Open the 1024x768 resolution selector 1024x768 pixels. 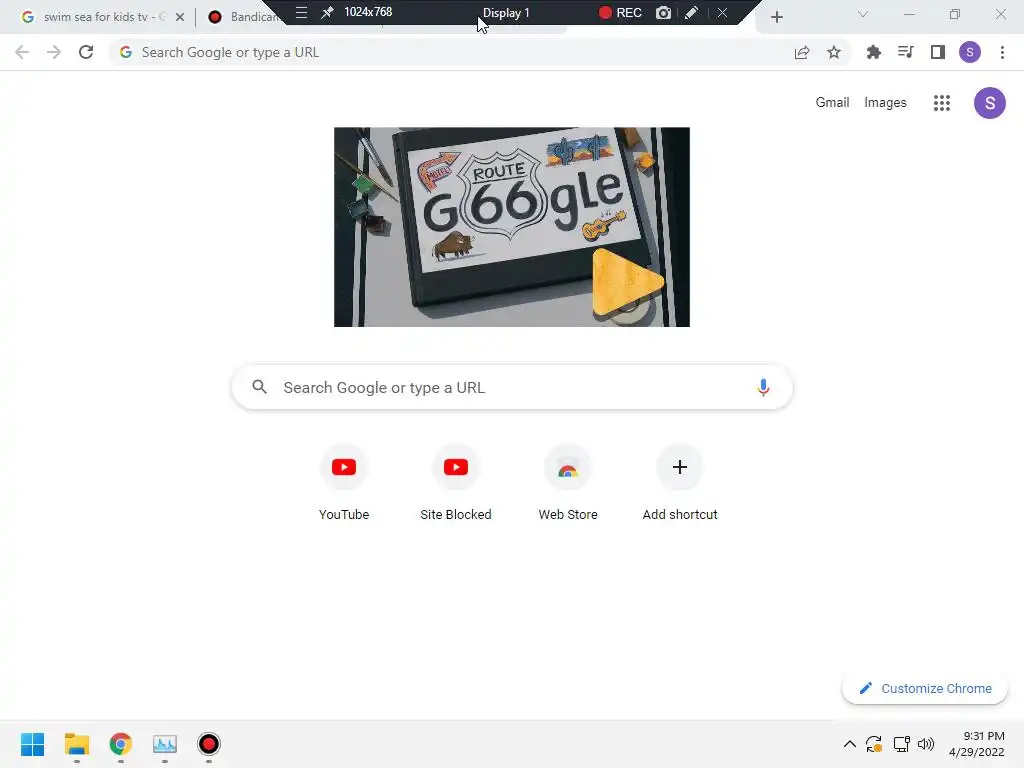(368, 12)
